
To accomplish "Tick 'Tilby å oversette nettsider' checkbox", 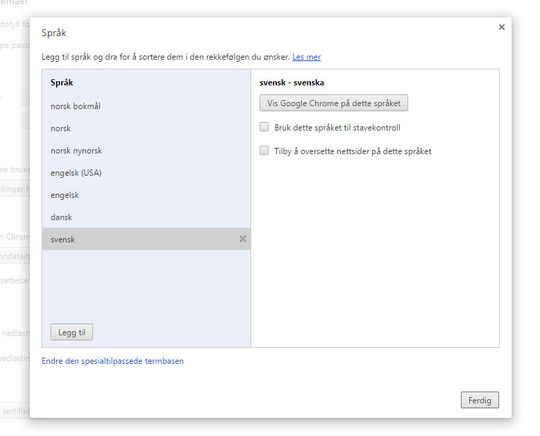I will [264, 150].
